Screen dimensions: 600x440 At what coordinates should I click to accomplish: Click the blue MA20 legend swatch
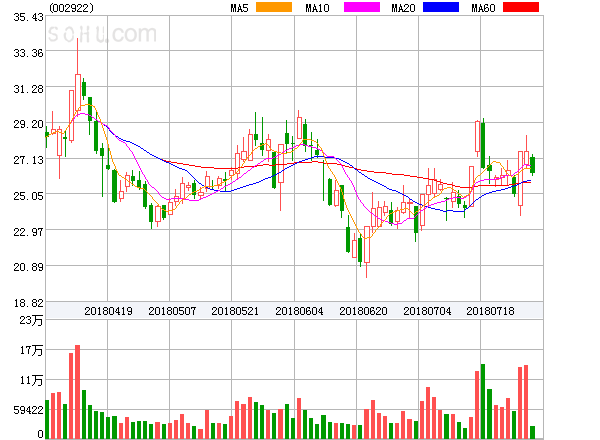[x=441, y=7]
